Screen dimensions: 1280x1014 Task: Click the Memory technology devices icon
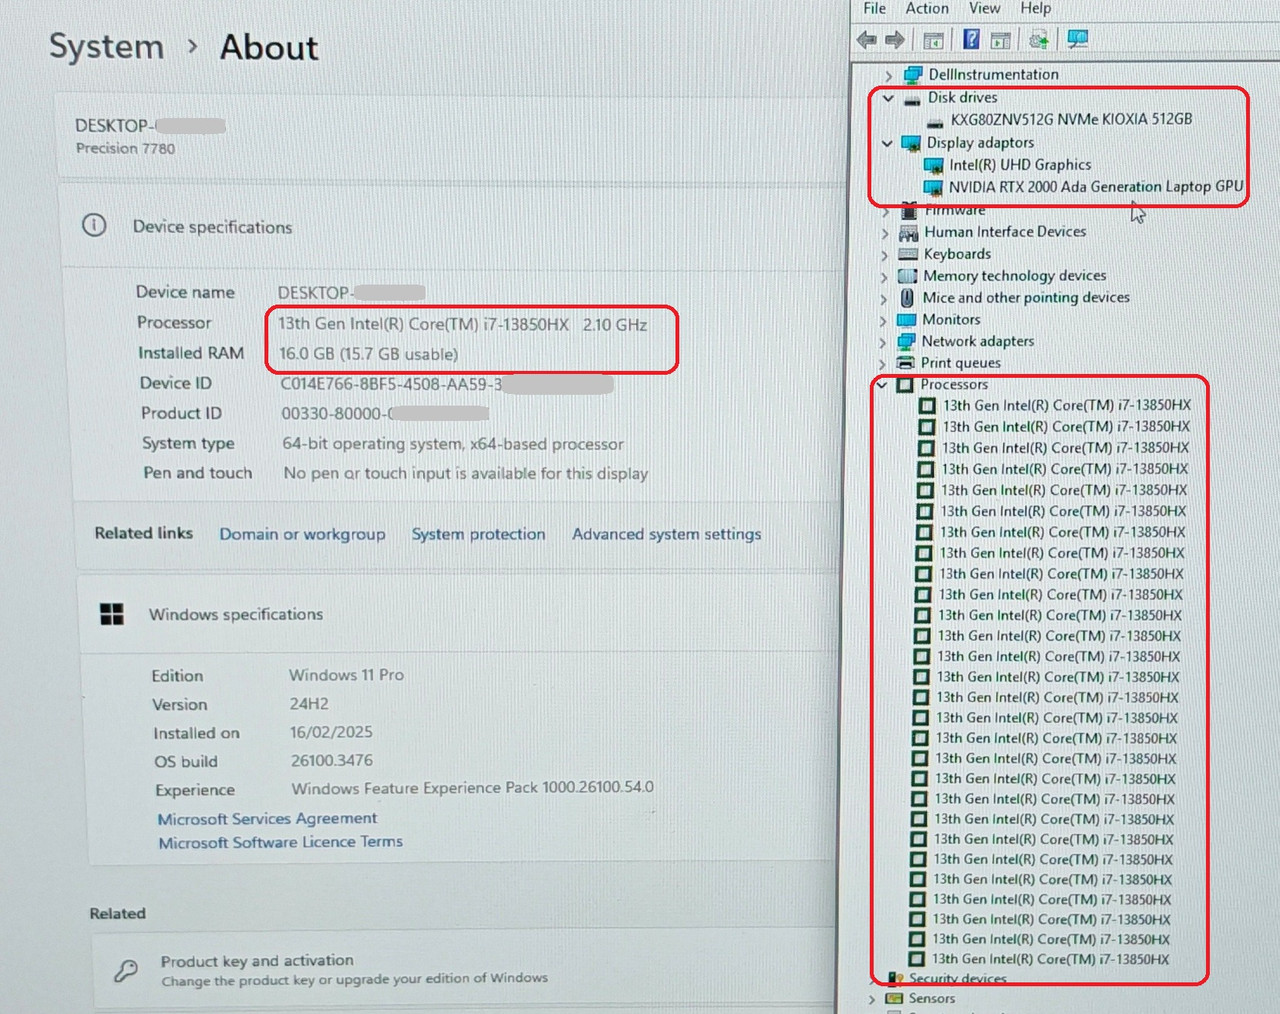pyautogui.click(x=907, y=276)
